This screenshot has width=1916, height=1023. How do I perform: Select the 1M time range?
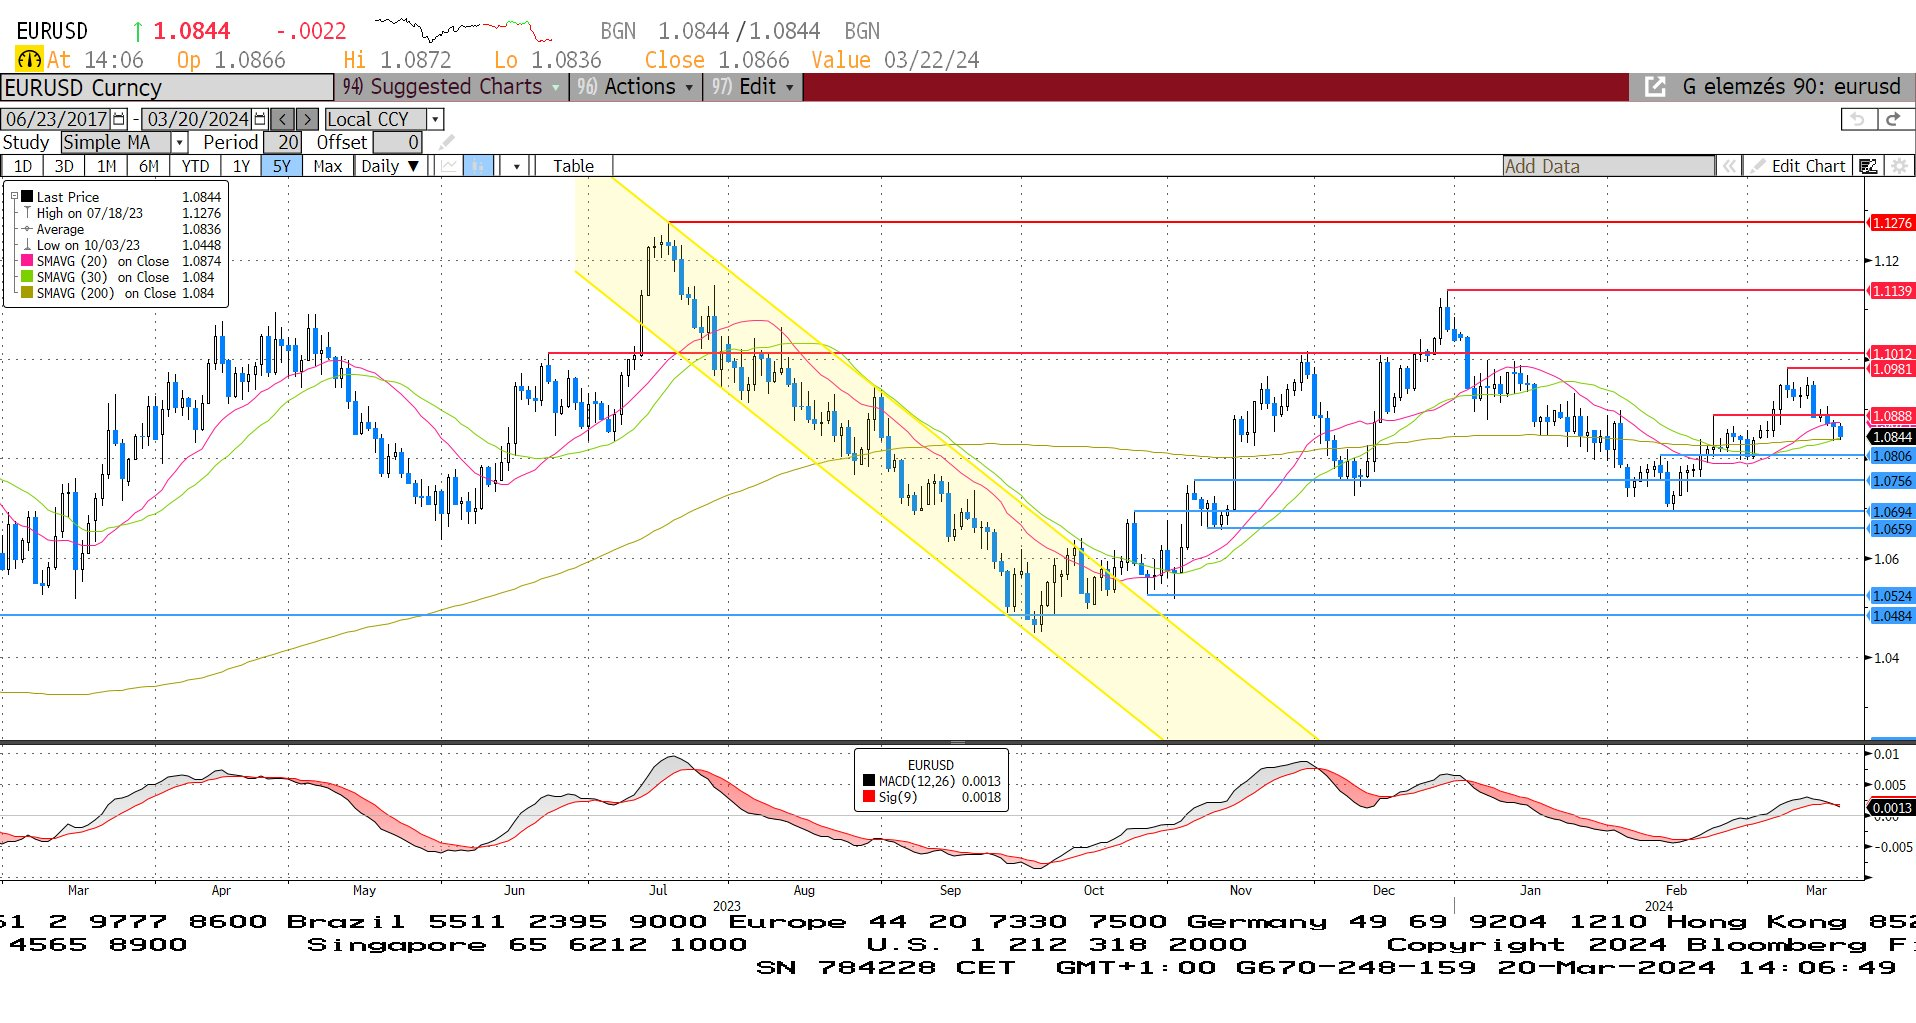click(x=106, y=166)
